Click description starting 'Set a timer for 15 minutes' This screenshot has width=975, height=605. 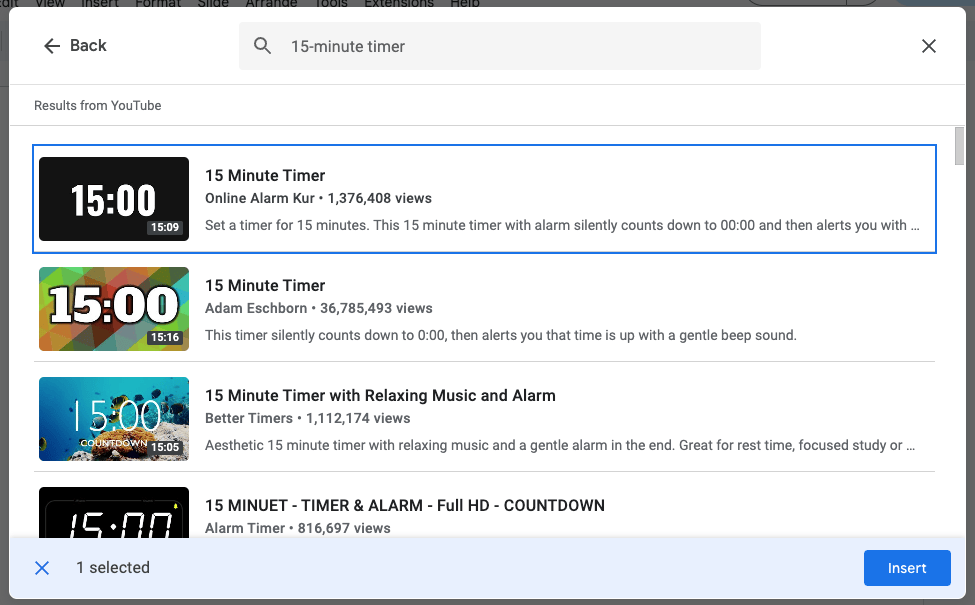562,225
